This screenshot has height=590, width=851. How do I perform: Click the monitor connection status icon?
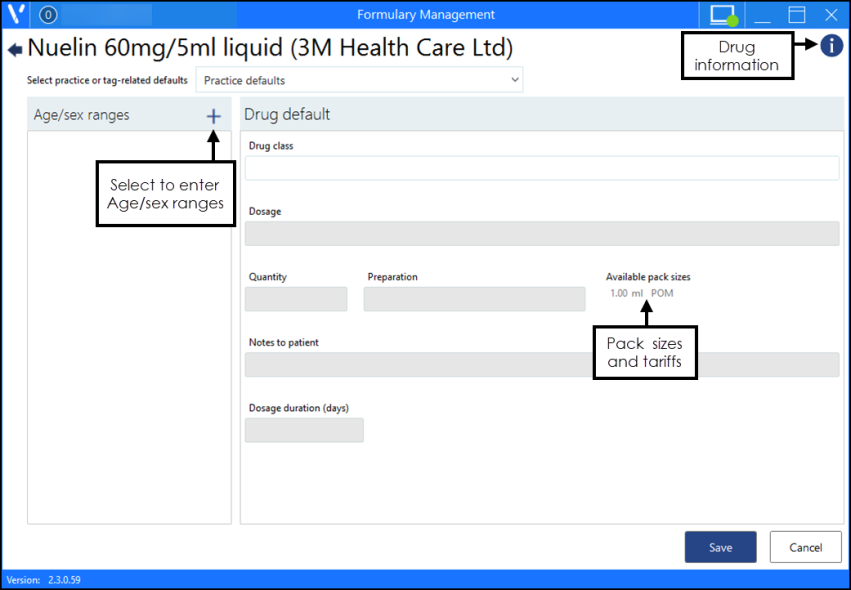723,15
